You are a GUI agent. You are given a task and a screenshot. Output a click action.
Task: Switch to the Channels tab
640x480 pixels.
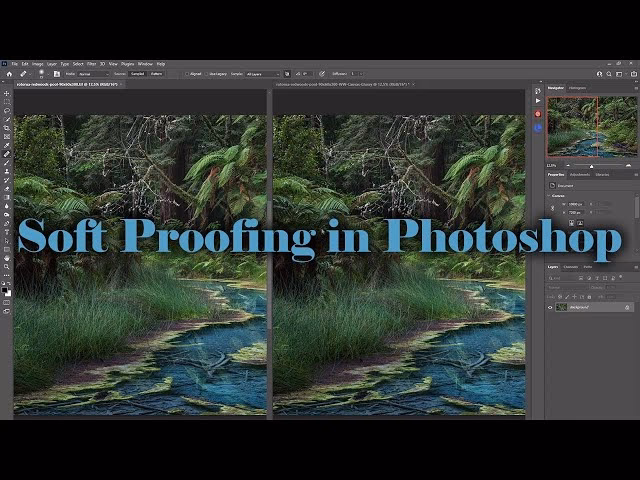571,267
